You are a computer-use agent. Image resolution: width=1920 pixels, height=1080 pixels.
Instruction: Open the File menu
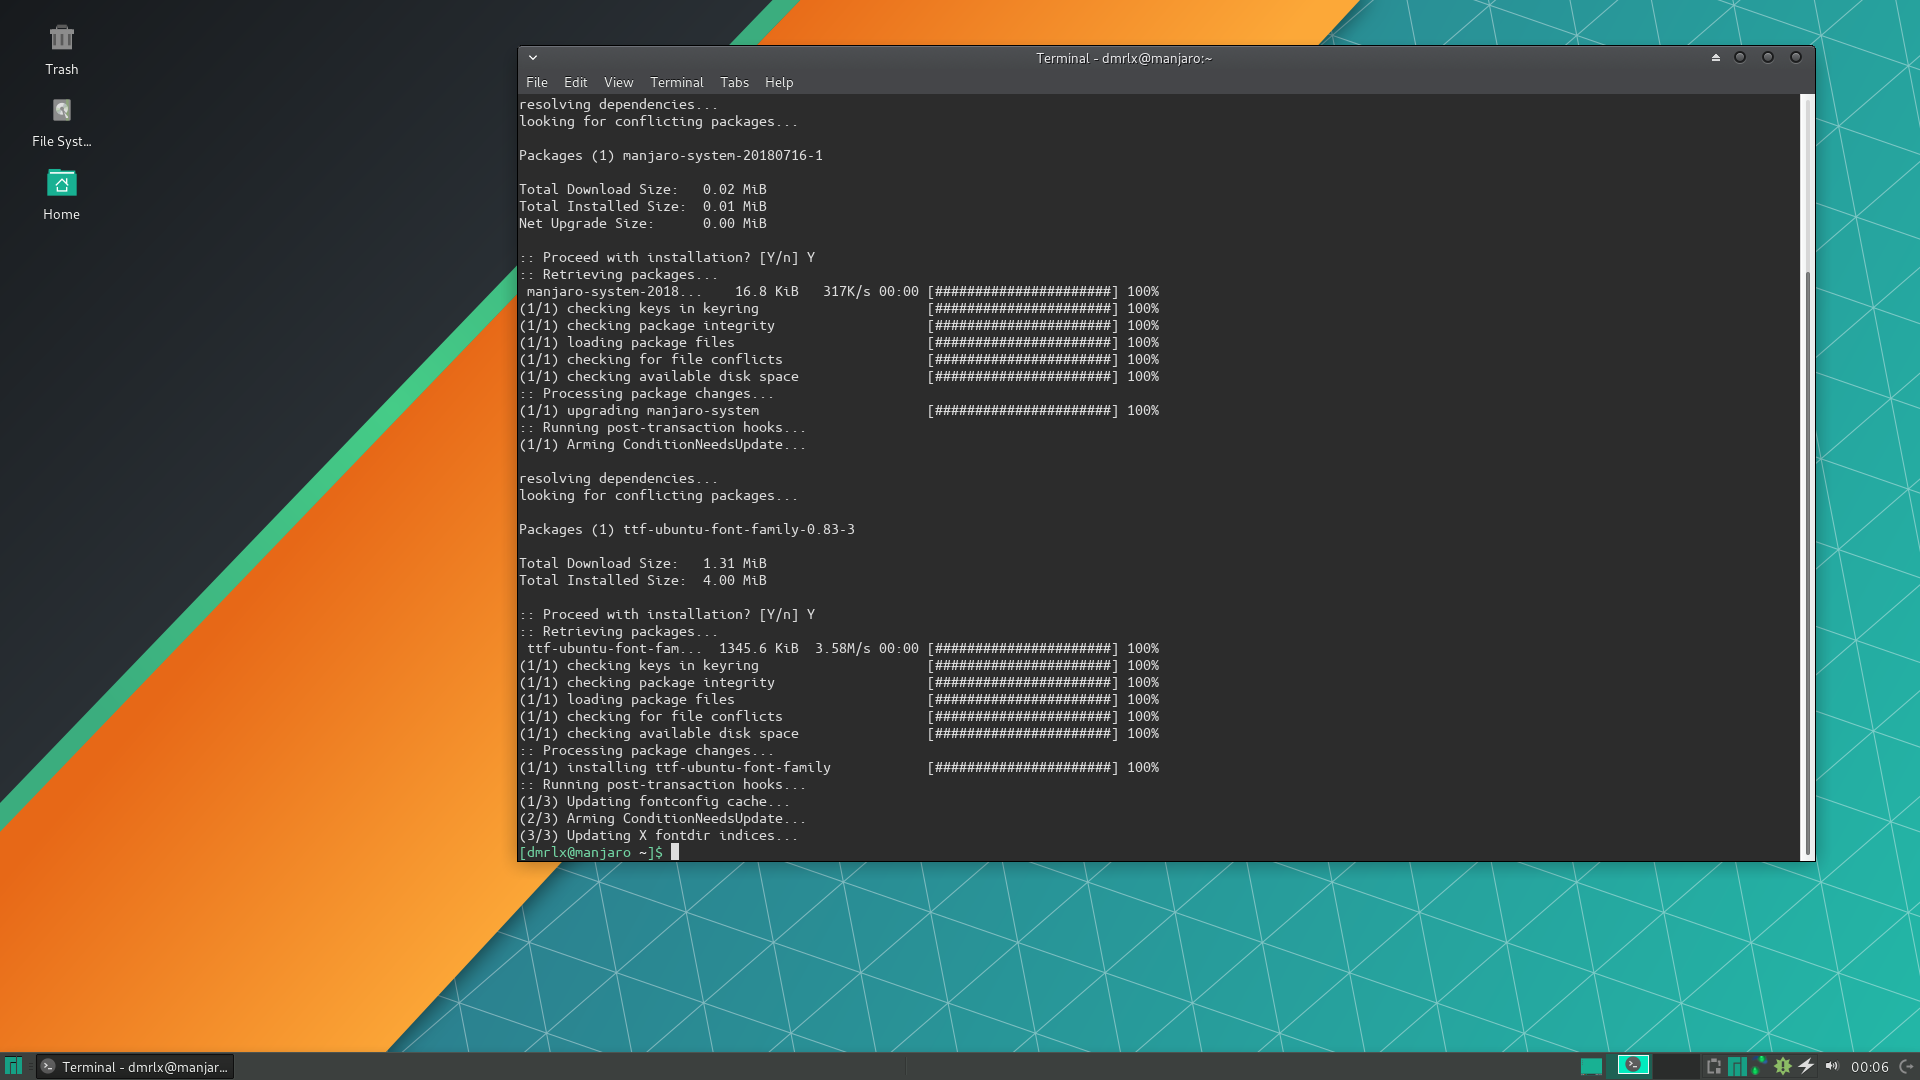point(537,83)
